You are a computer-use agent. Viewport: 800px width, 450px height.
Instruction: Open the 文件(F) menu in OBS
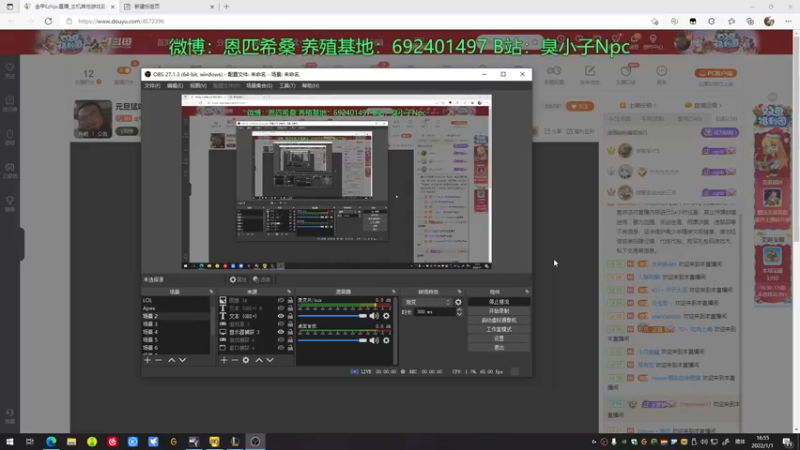click(x=152, y=86)
